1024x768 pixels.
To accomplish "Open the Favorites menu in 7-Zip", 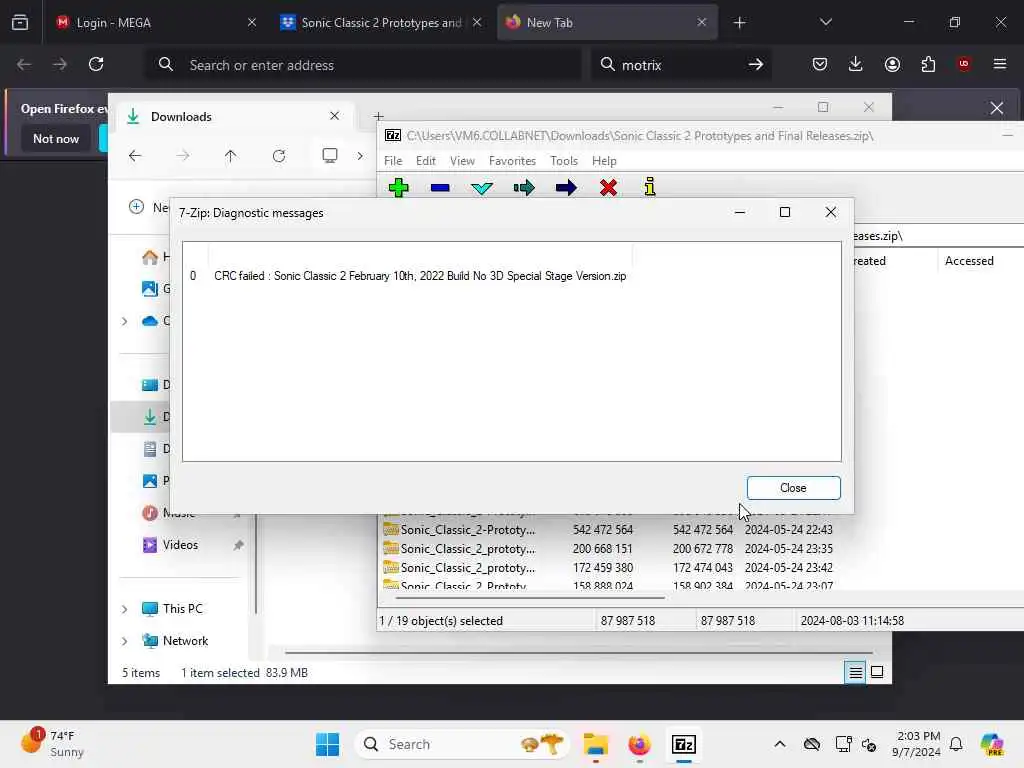I will 512,161.
